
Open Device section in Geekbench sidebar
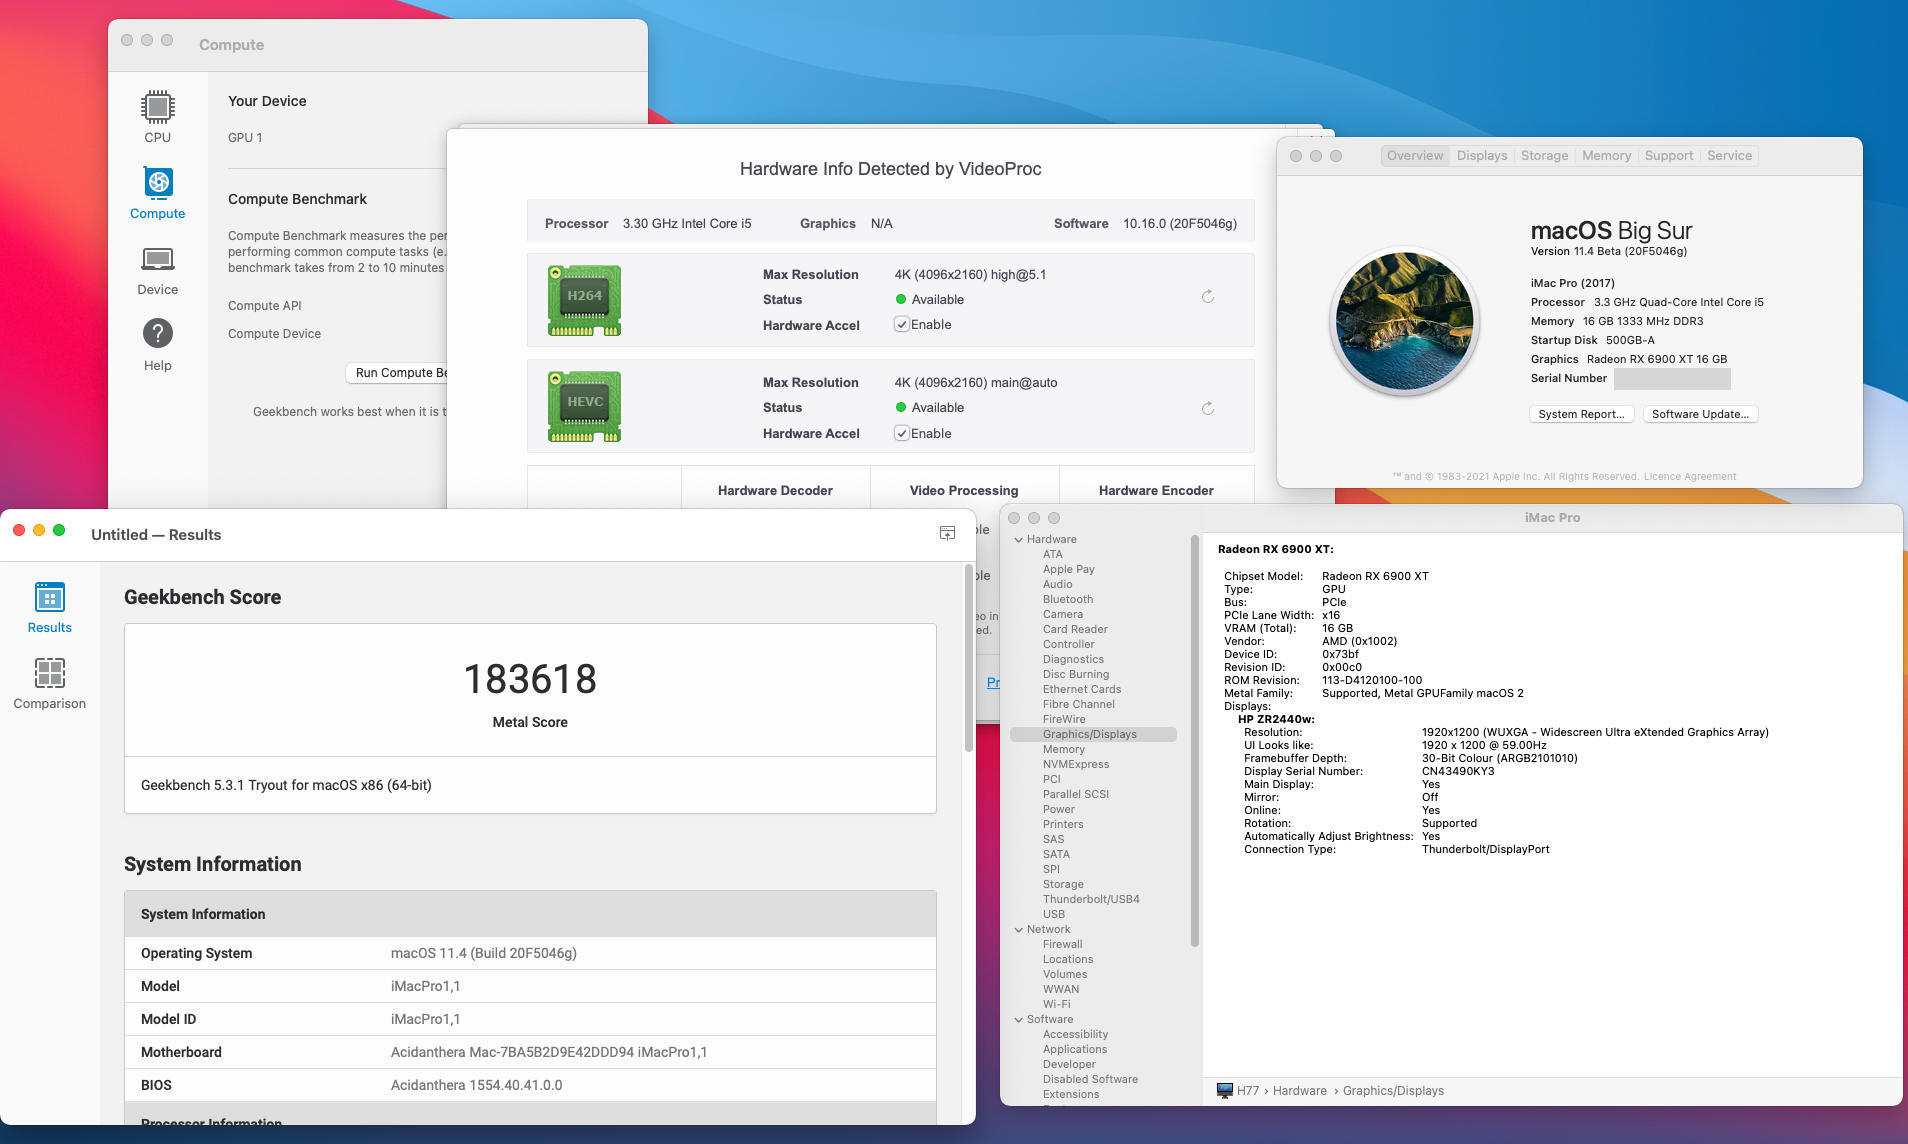click(x=157, y=270)
